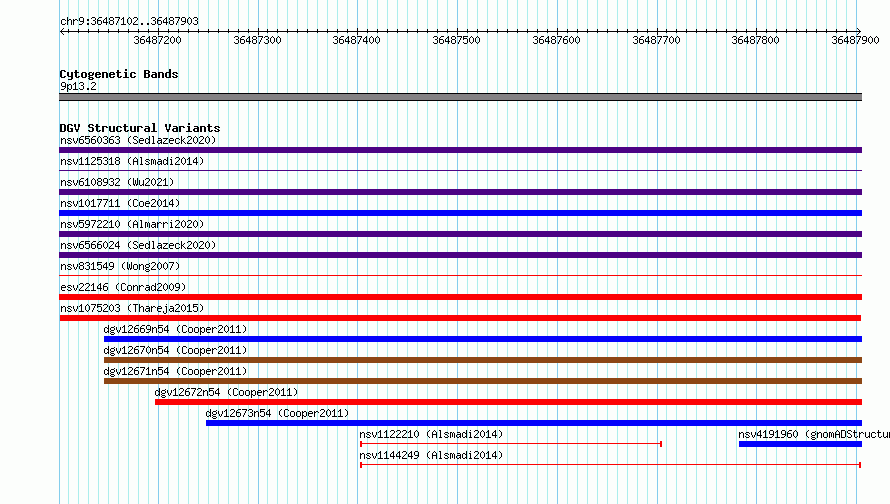Select the short blue nsv4191960 variant bar

click(x=800, y=444)
